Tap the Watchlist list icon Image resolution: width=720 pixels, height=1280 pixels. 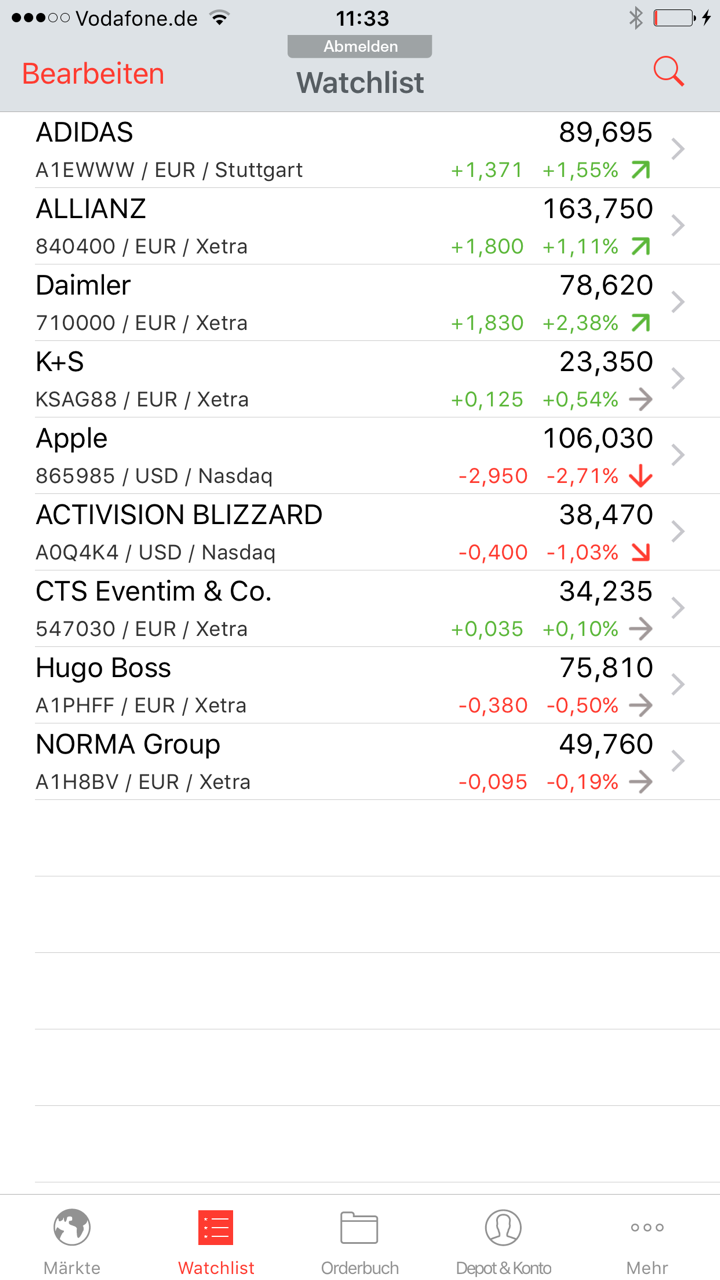[216, 1227]
